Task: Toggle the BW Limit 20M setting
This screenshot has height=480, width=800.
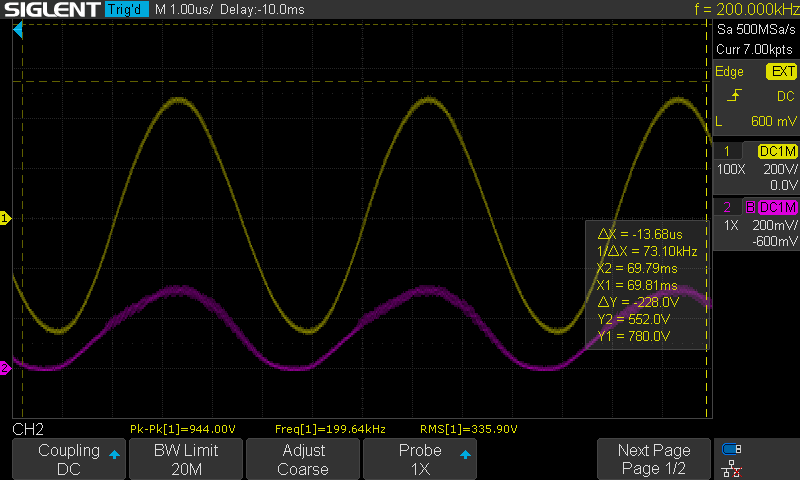Action: coord(185,459)
